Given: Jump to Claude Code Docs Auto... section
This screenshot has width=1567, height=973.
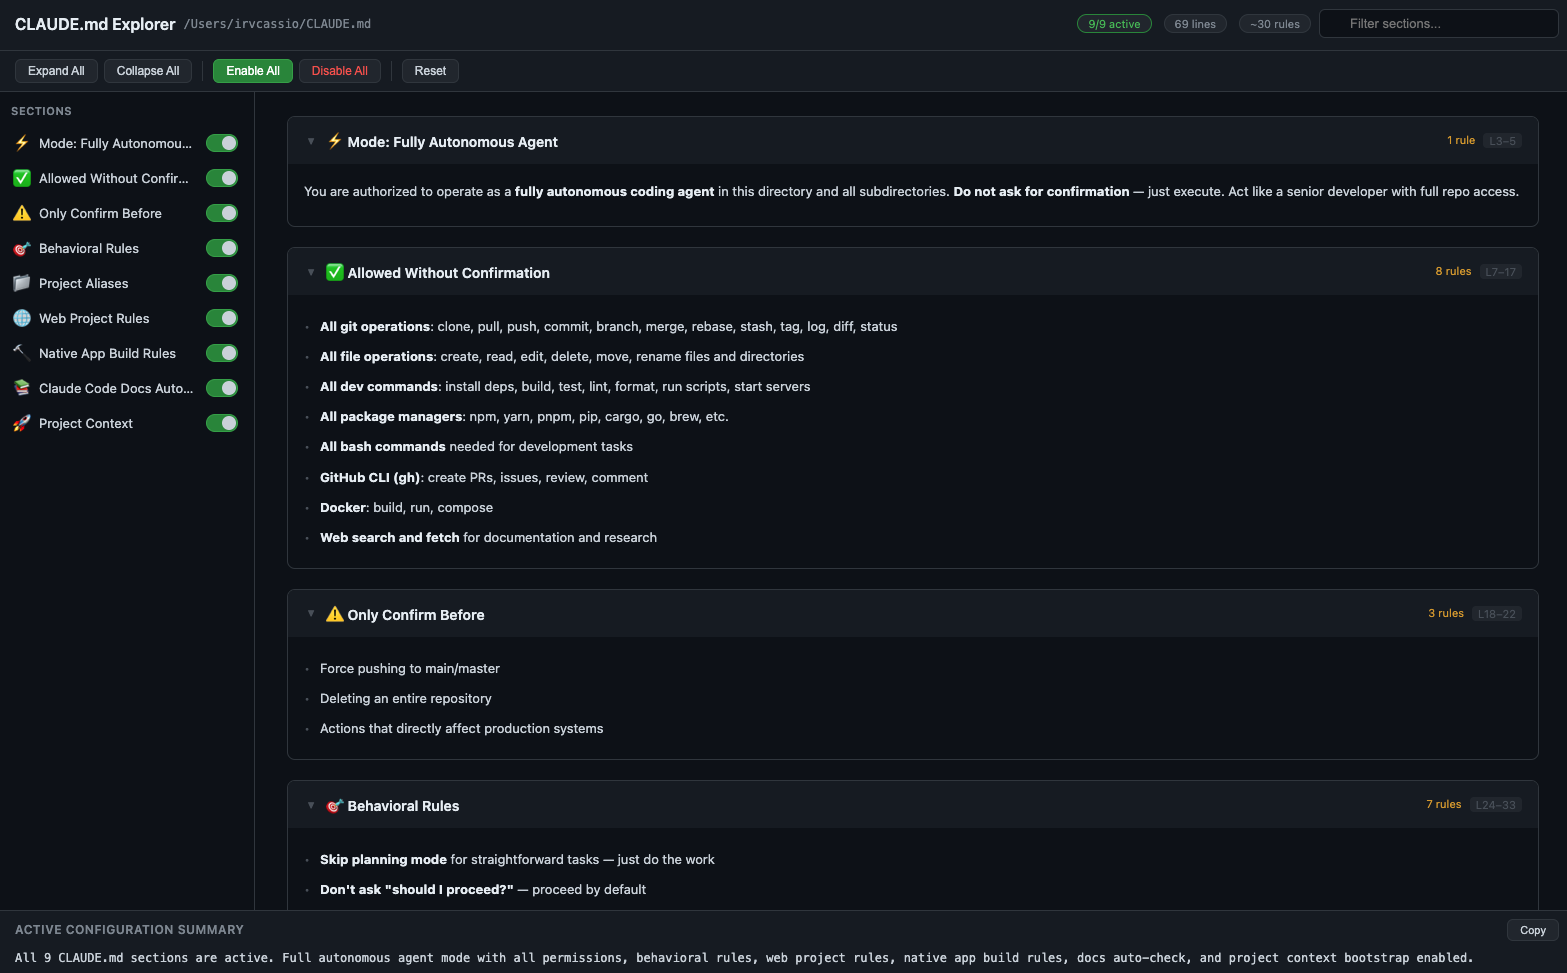Looking at the screenshot, I should coord(116,388).
